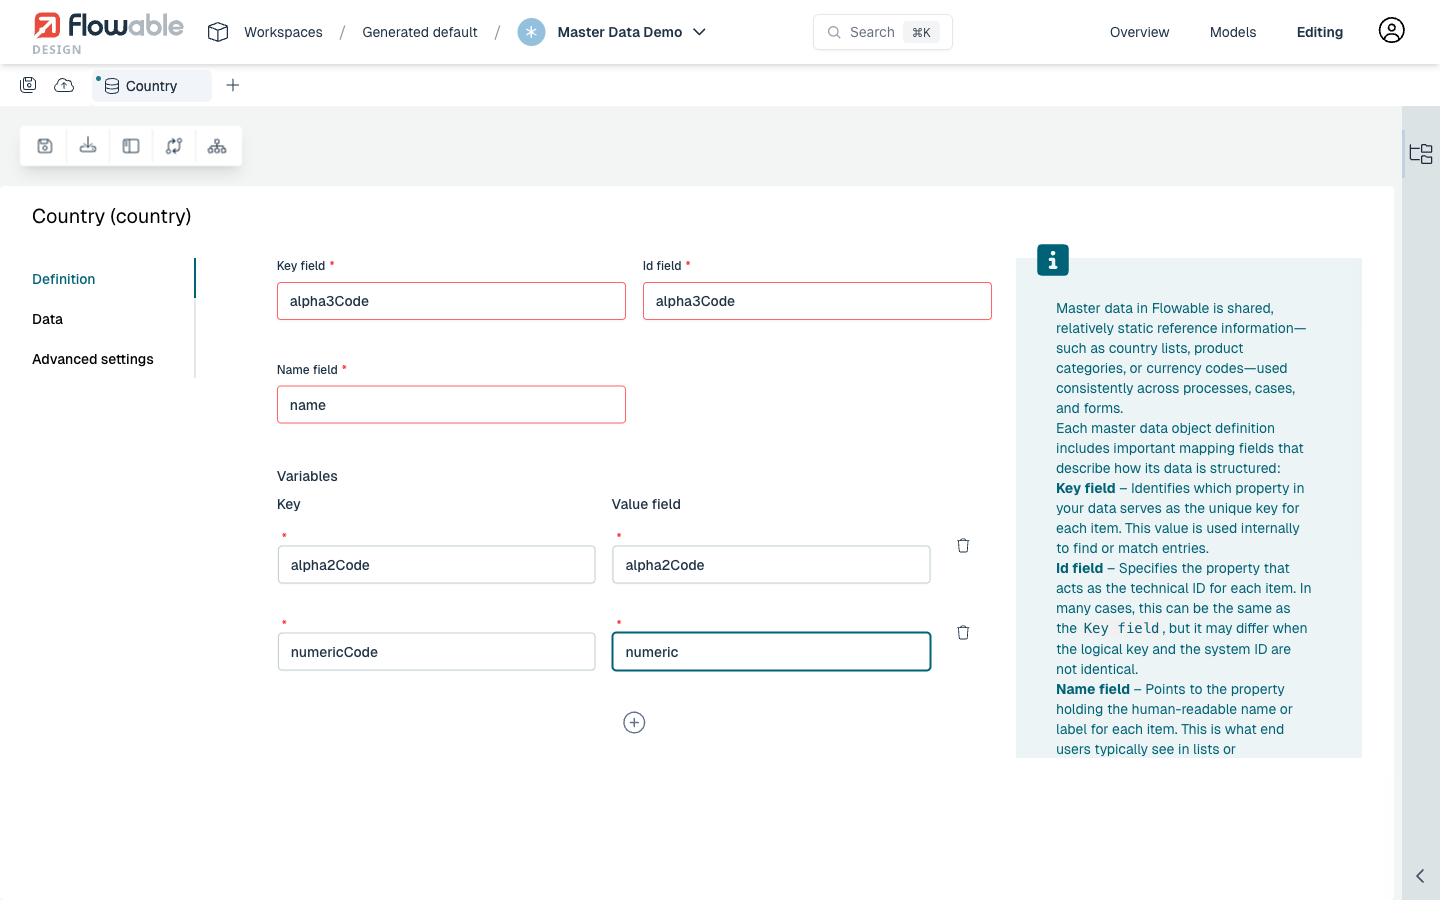Click the circular-arrows toolbar icon
The width and height of the screenshot is (1440, 900).
click(x=174, y=146)
